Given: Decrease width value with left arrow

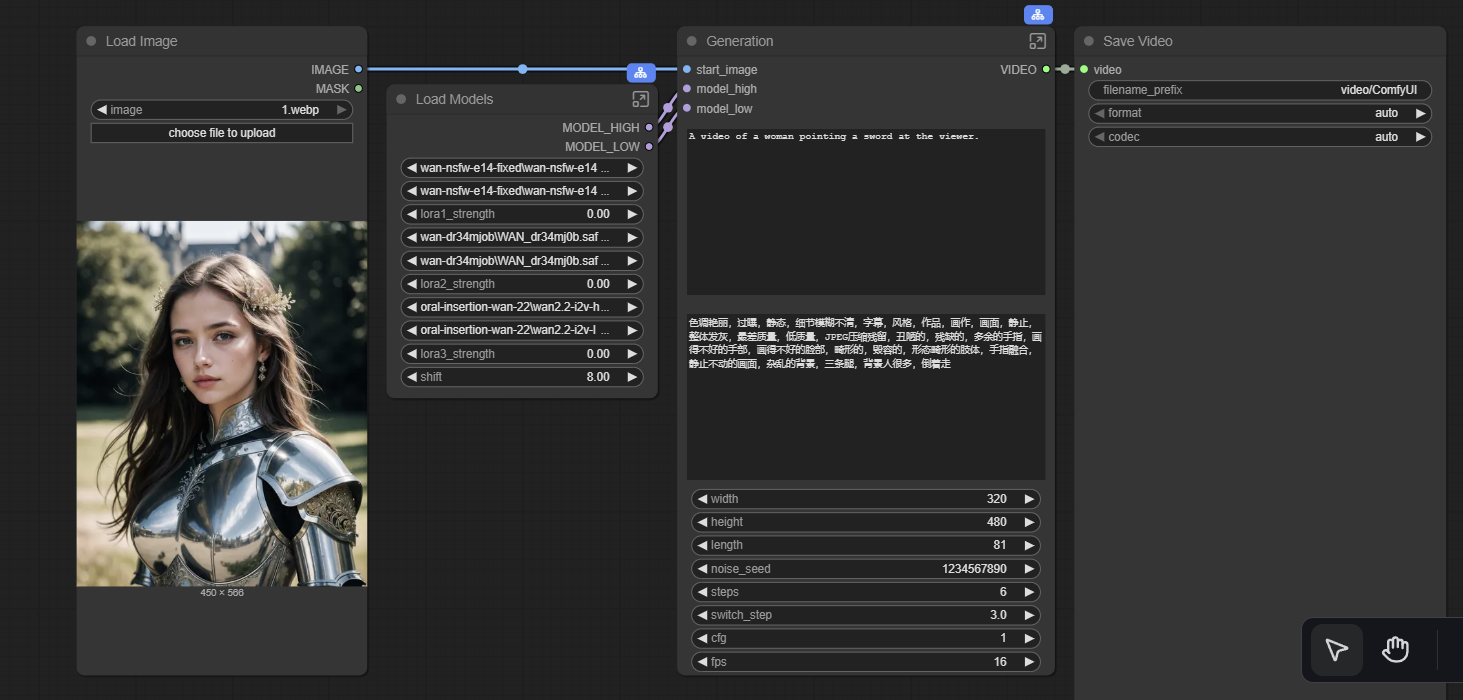Looking at the screenshot, I should (x=702, y=499).
